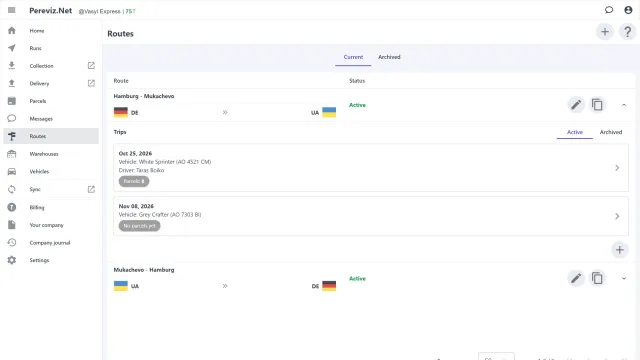Open the help question mark icon
The image size is (640, 360).
click(x=627, y=32)
